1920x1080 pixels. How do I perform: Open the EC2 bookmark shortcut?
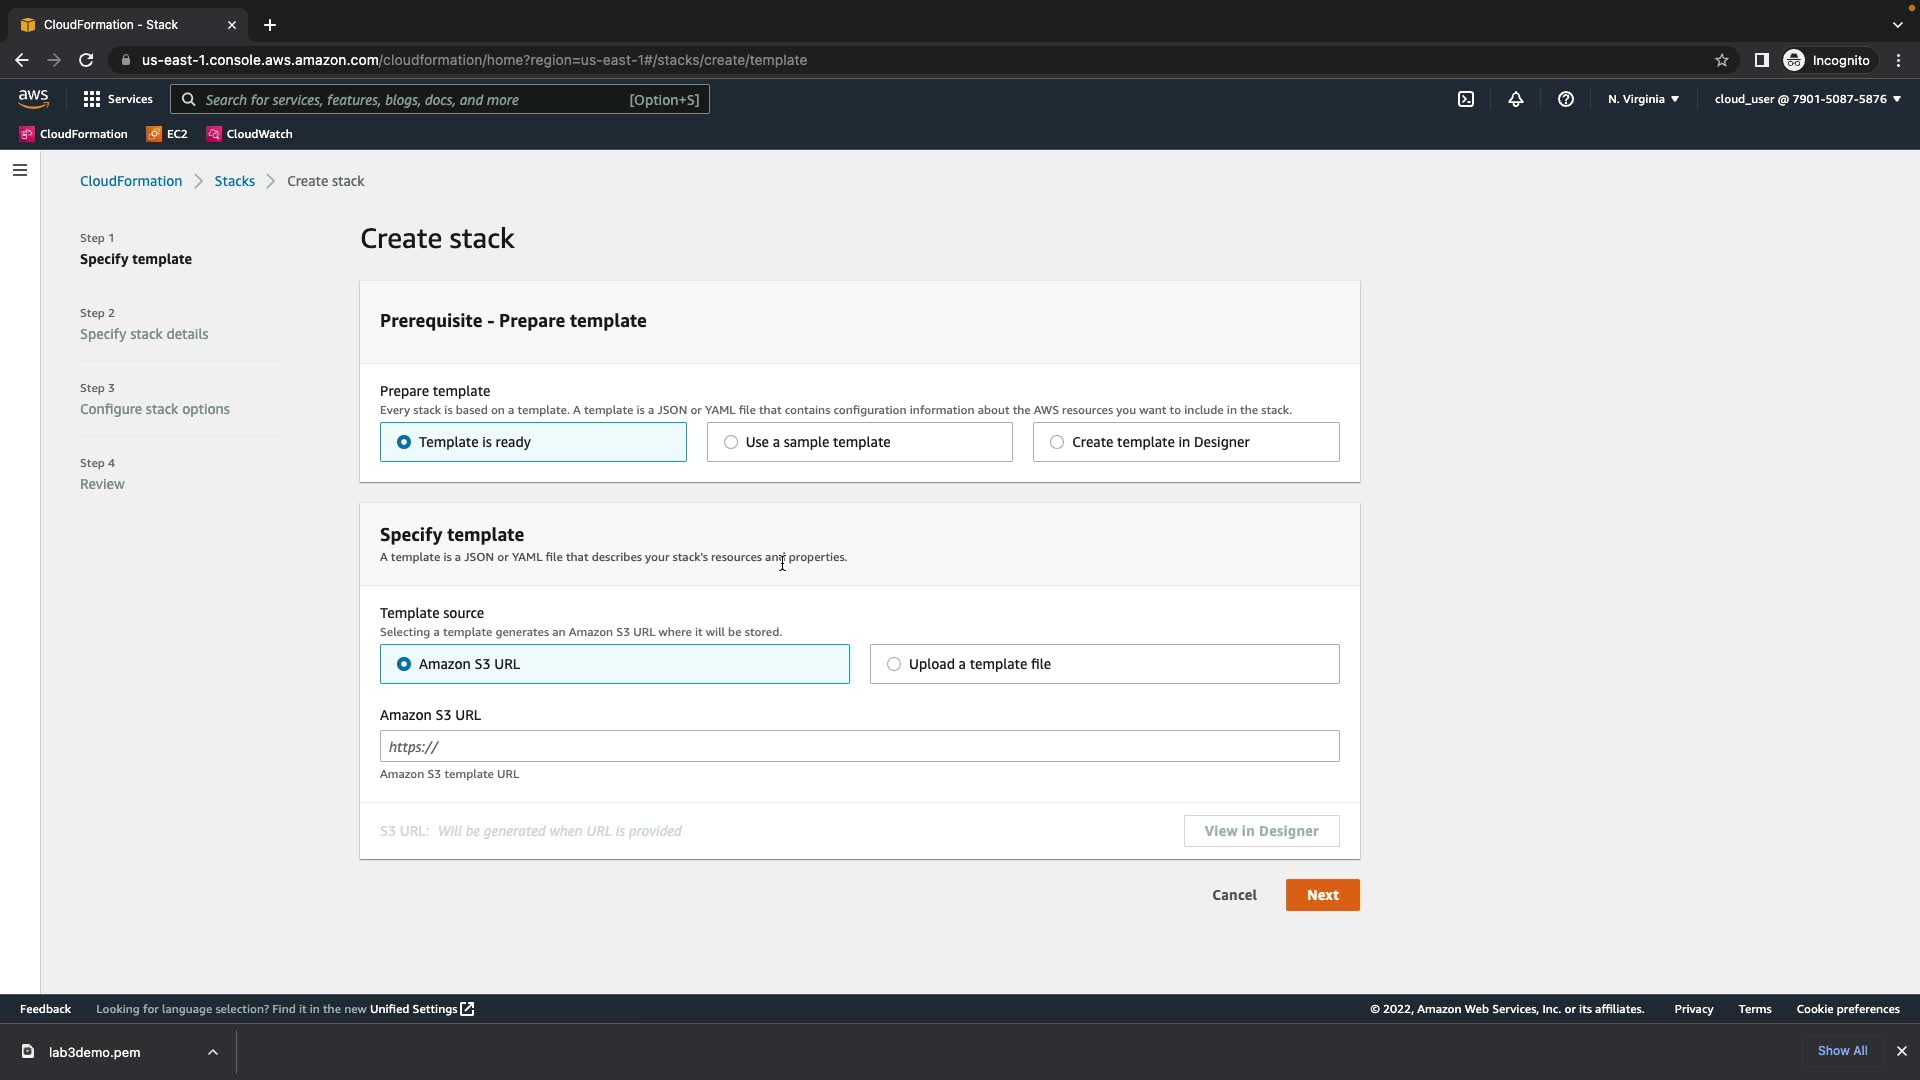[167, 134]
